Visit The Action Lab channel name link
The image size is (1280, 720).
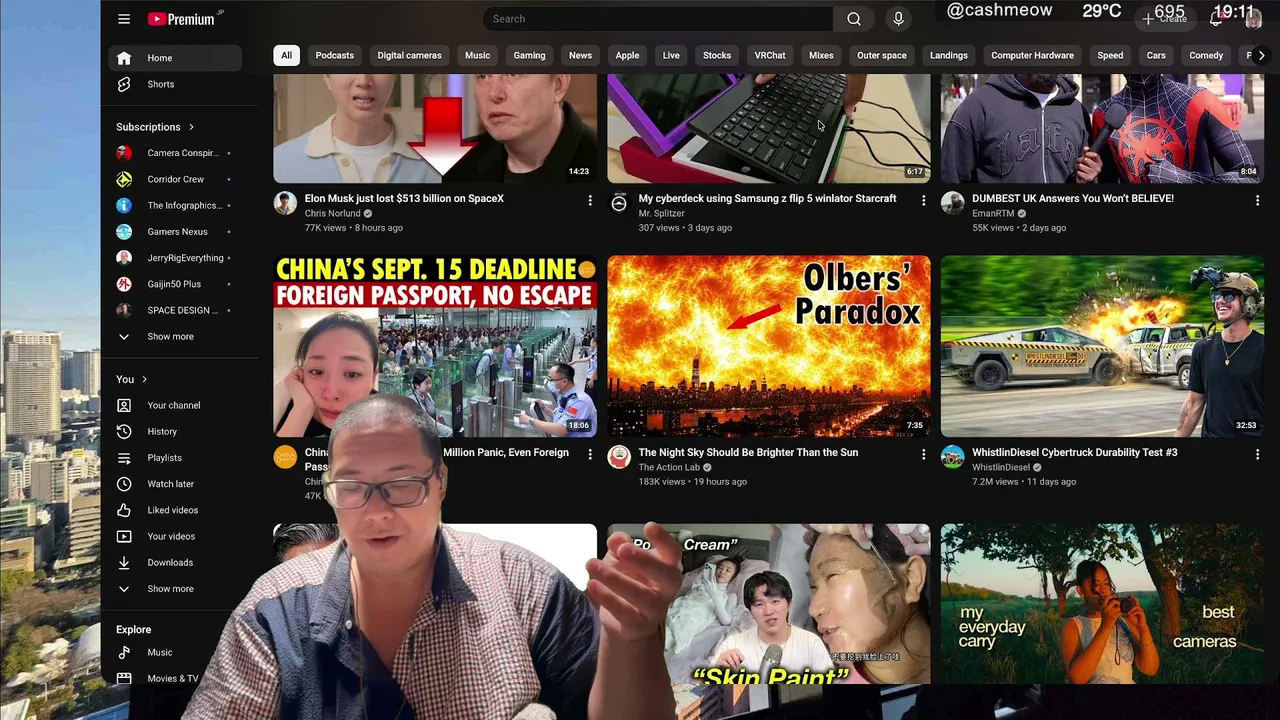669,468
